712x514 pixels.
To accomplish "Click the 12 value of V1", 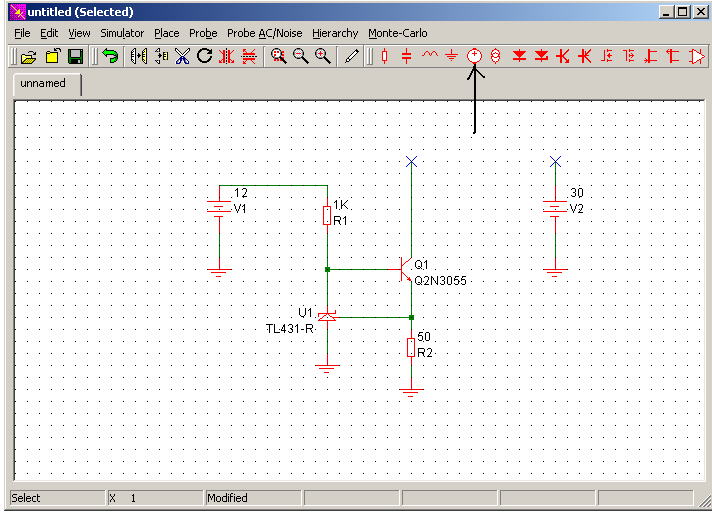I will 241,193.
